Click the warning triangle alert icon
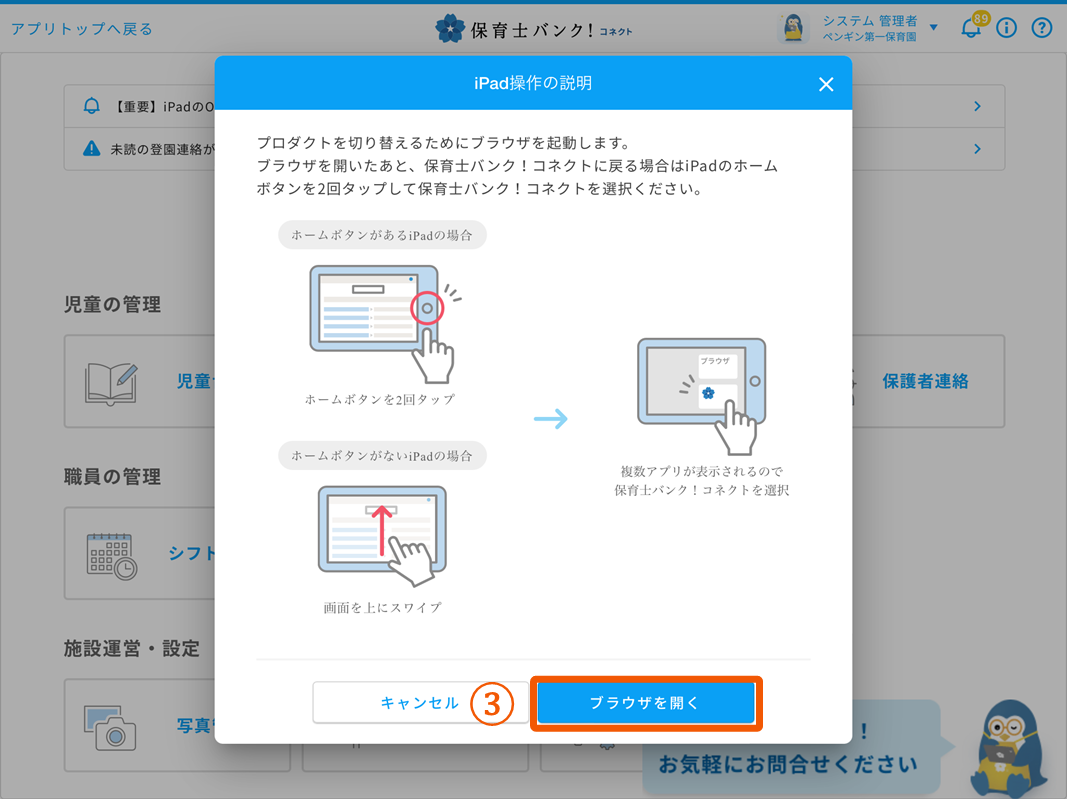1067x800 pixels. point(92,149)
